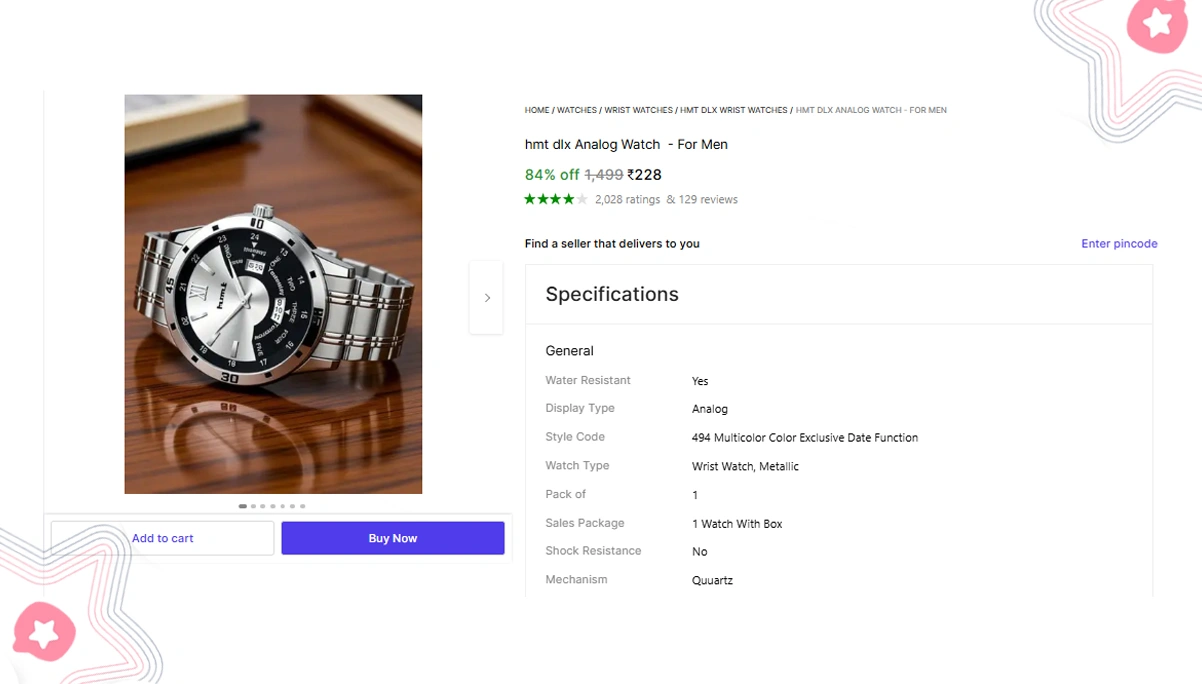
Task: Click the product title hmt dlx Analog Watch
Action: tap(626, 144)
